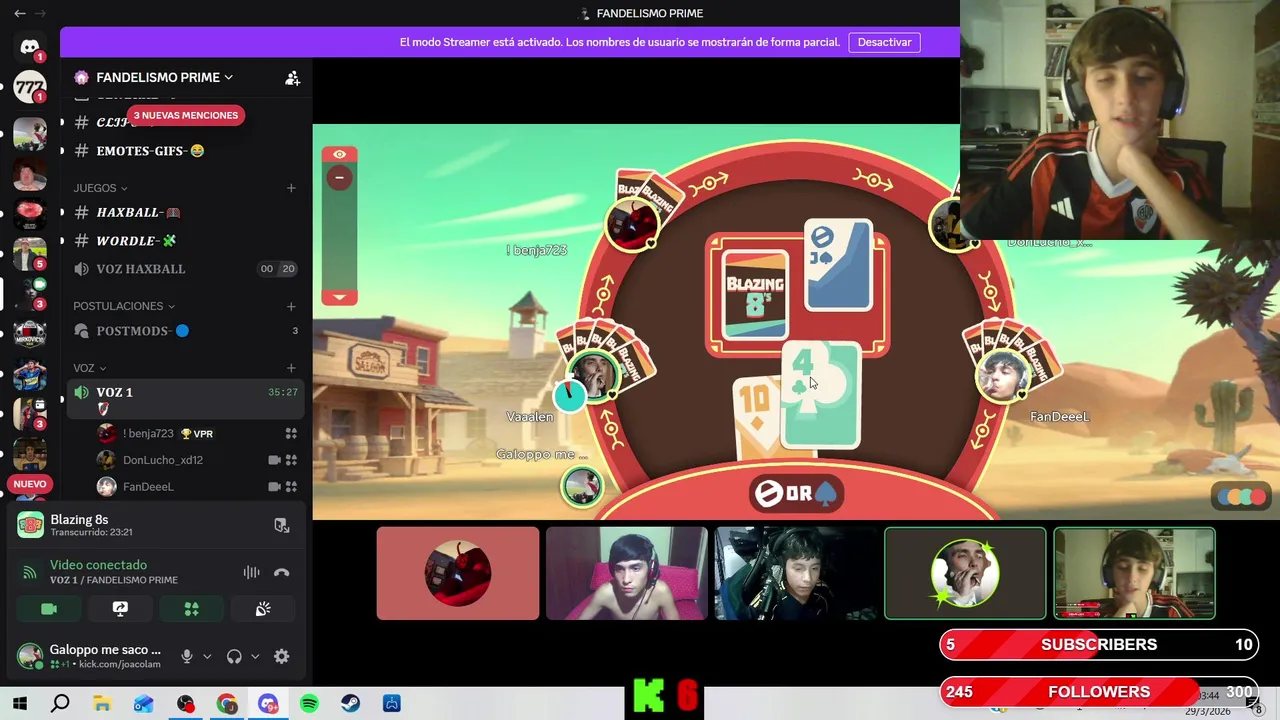This screenshot has height=720, width=1280.
Task: Select the highlighted smoking avatar video tile
Action: pyautogui.click(x=965, y=573)
